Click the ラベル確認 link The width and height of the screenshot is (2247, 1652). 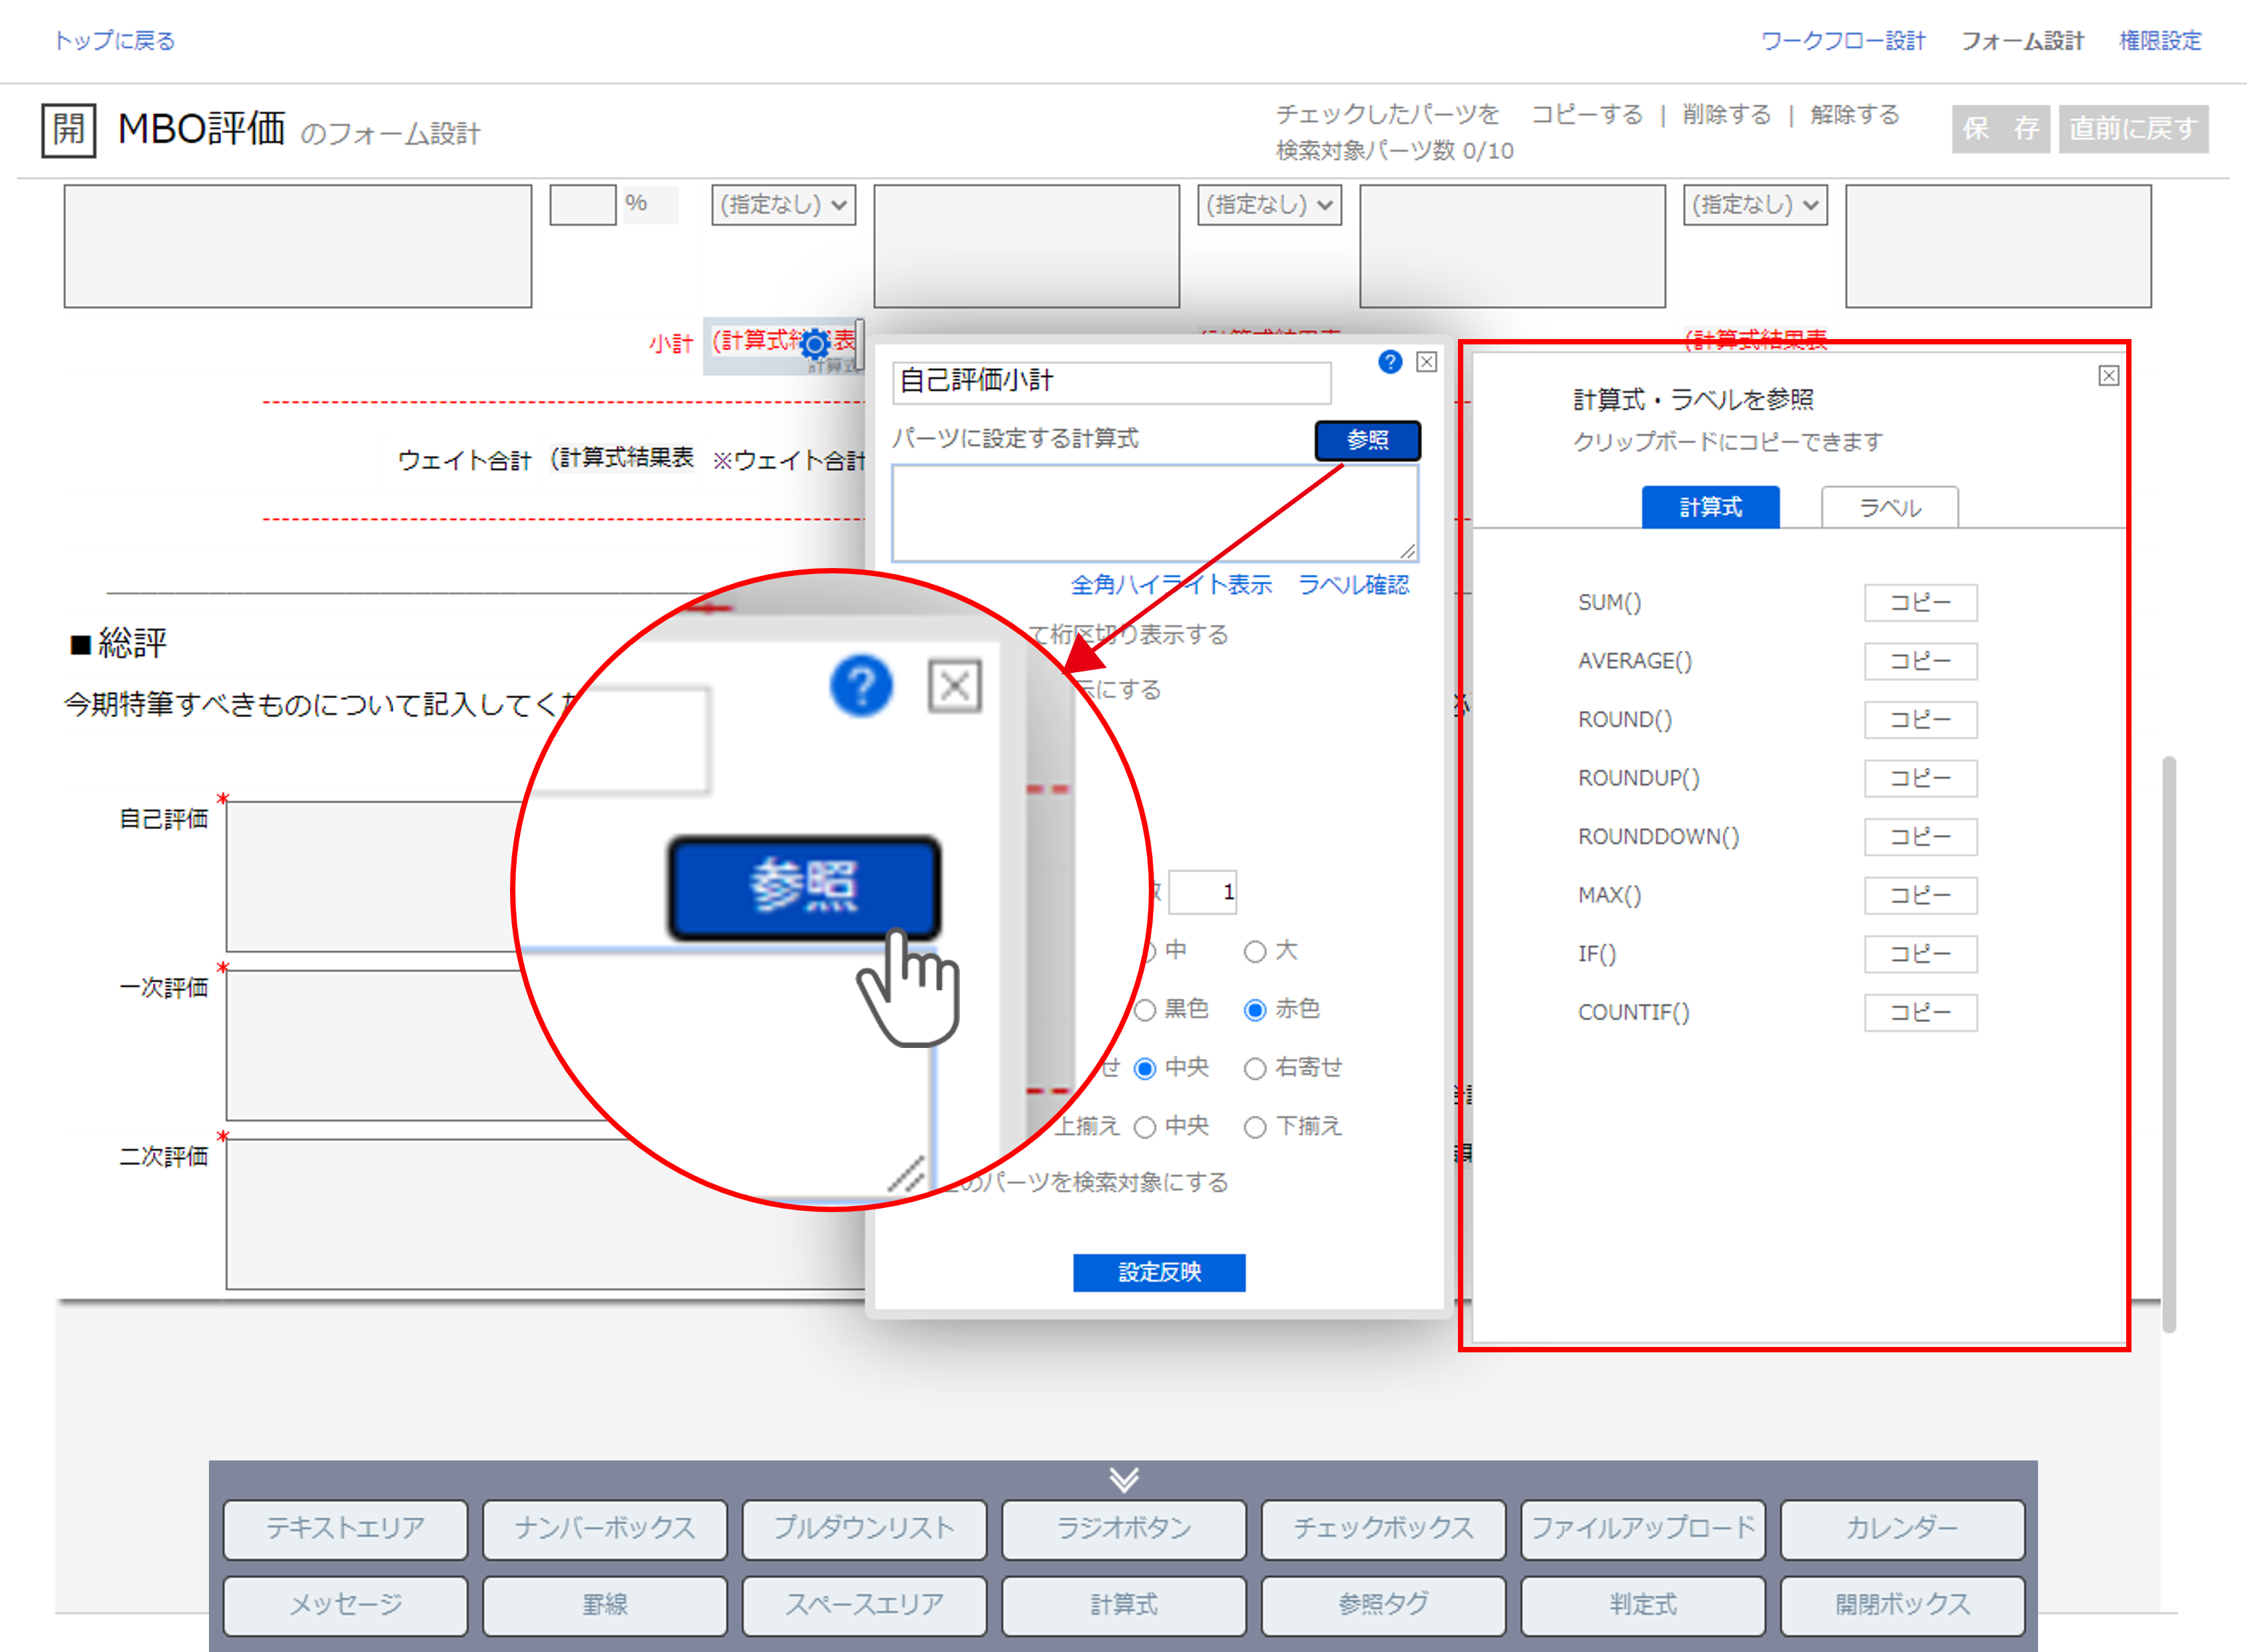click(1353, 584)
